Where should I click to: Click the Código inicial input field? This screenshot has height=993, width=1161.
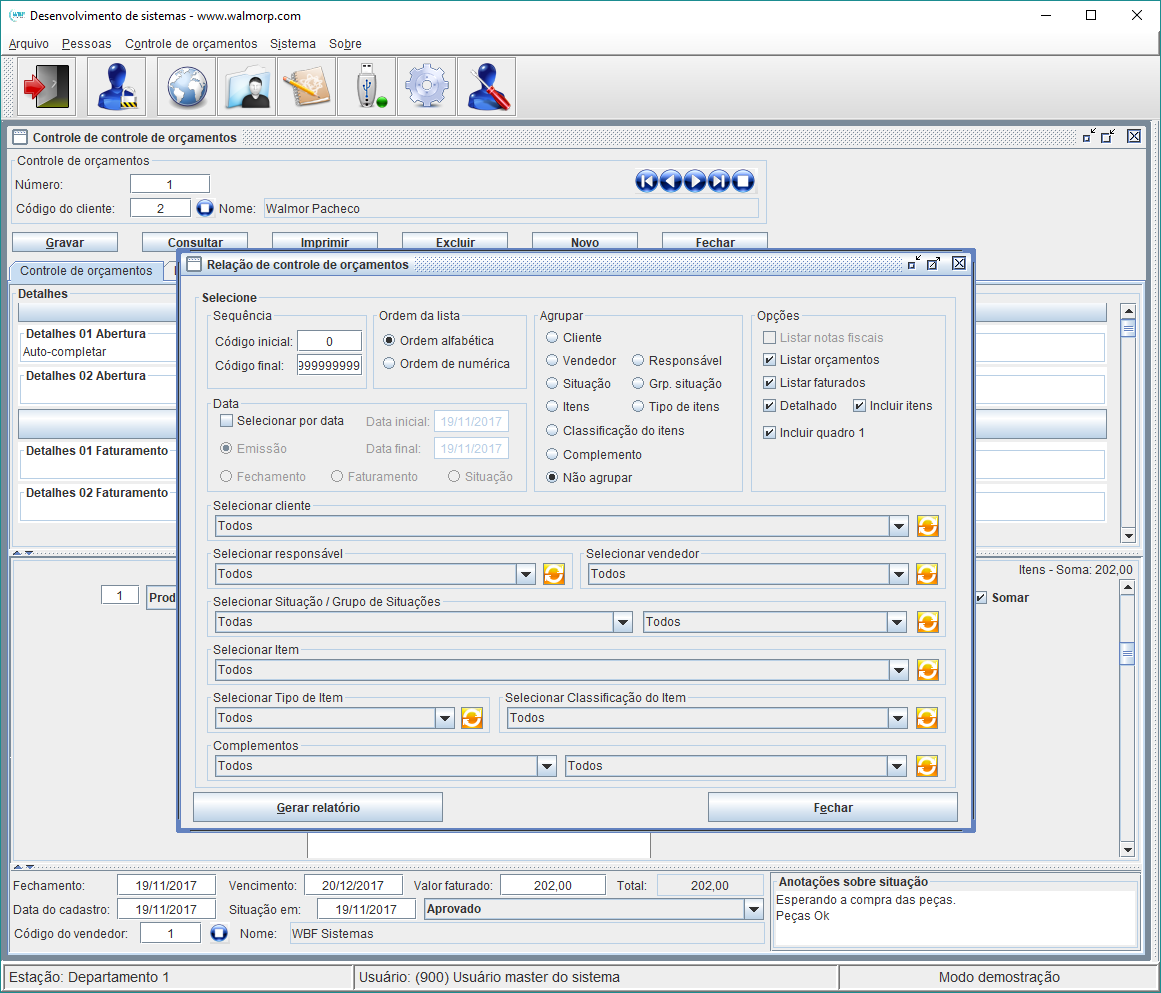coord(329,342)
